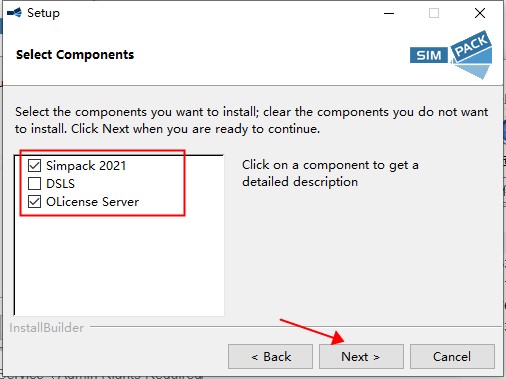
Task: Click the Select Components heading
Action: [x=75, y=54]
